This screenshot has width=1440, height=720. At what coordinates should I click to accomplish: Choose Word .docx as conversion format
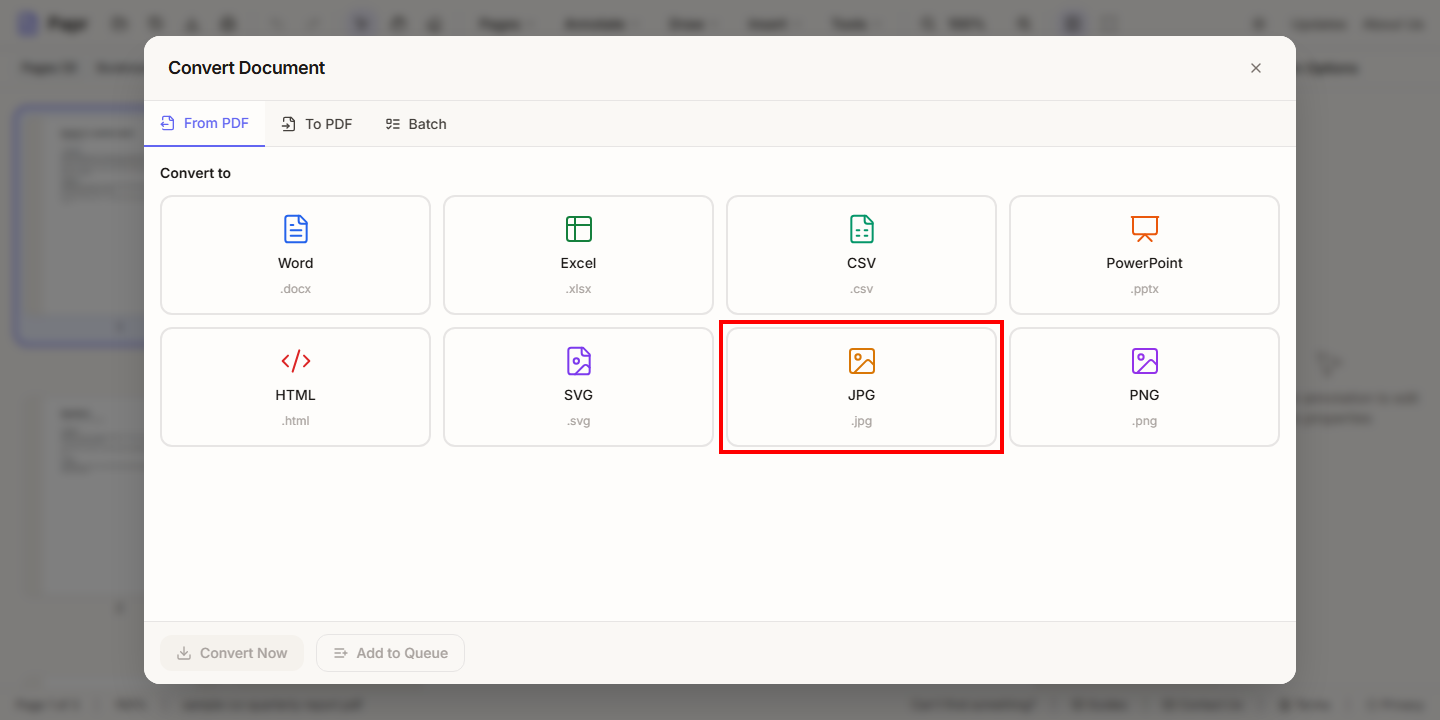[x=295, y=255]
